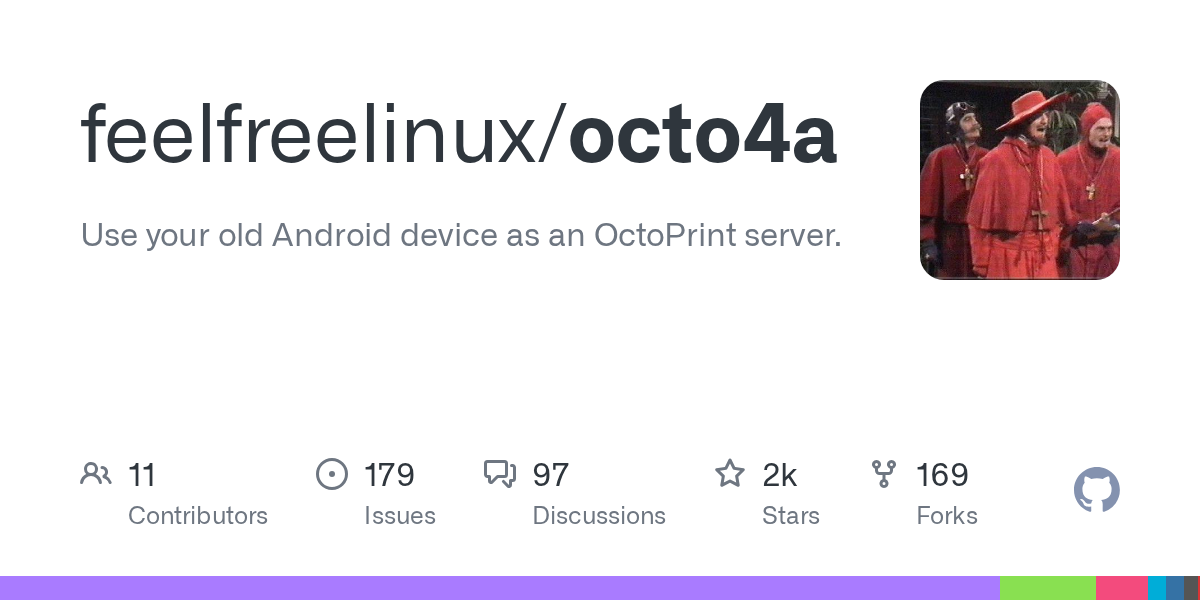
Task: Click the feelfreelinux owner name
Action: point(309,135)
